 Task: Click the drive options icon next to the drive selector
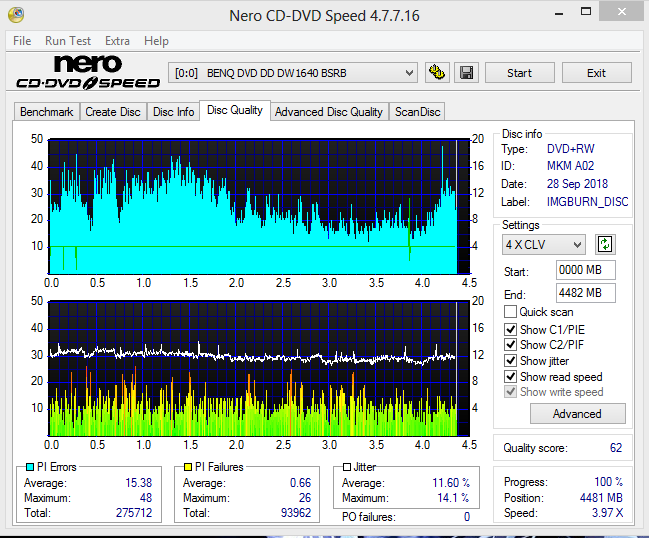[x=437, y=73]
